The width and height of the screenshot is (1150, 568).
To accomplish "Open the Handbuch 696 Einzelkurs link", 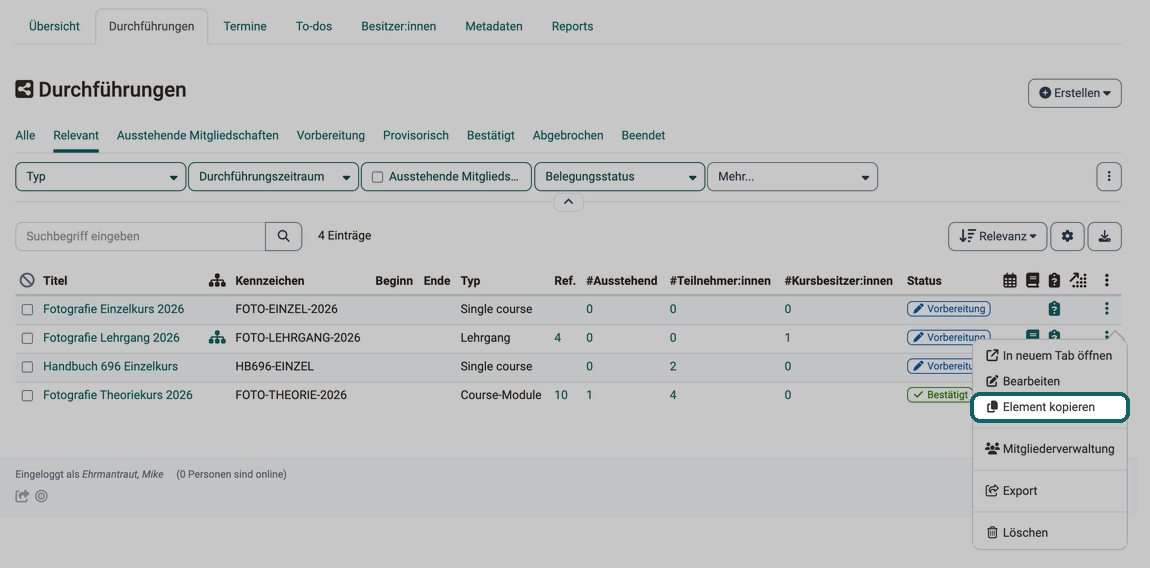I will click(x=111, y=367).
